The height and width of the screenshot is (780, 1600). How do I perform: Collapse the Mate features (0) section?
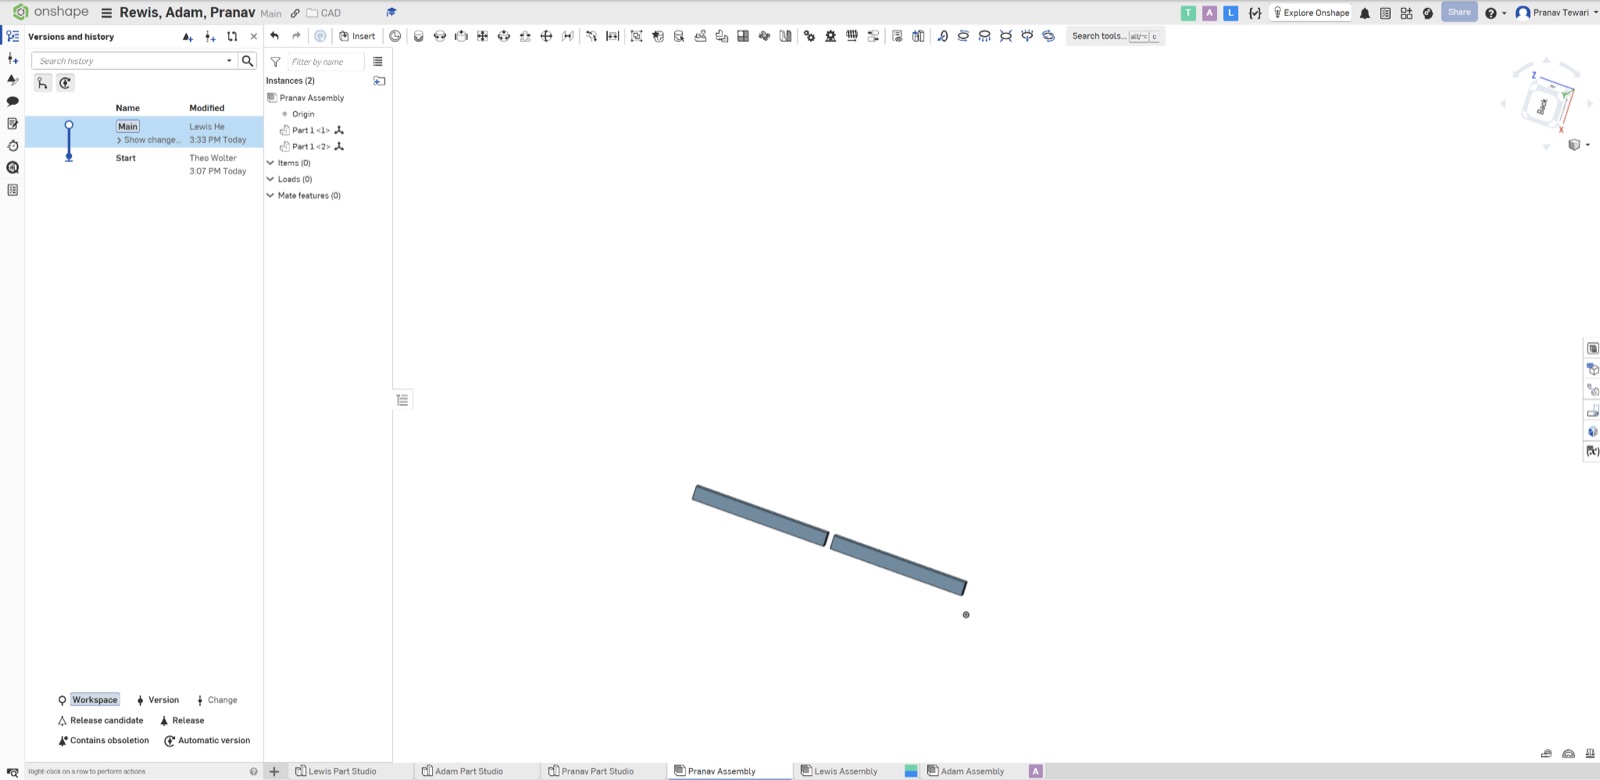point(270,195)
